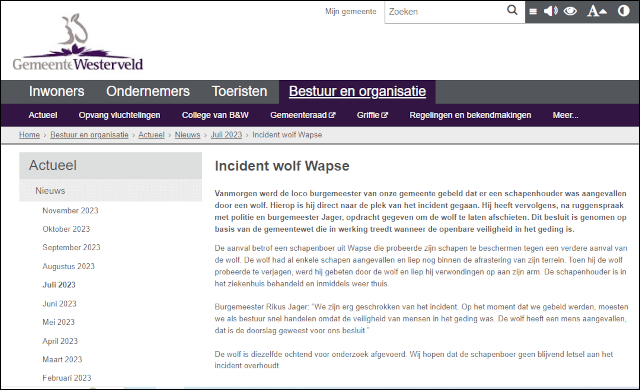Click the search magnifier icon
Viewport: 640px width, 390px height.
[x=512, y=10]
